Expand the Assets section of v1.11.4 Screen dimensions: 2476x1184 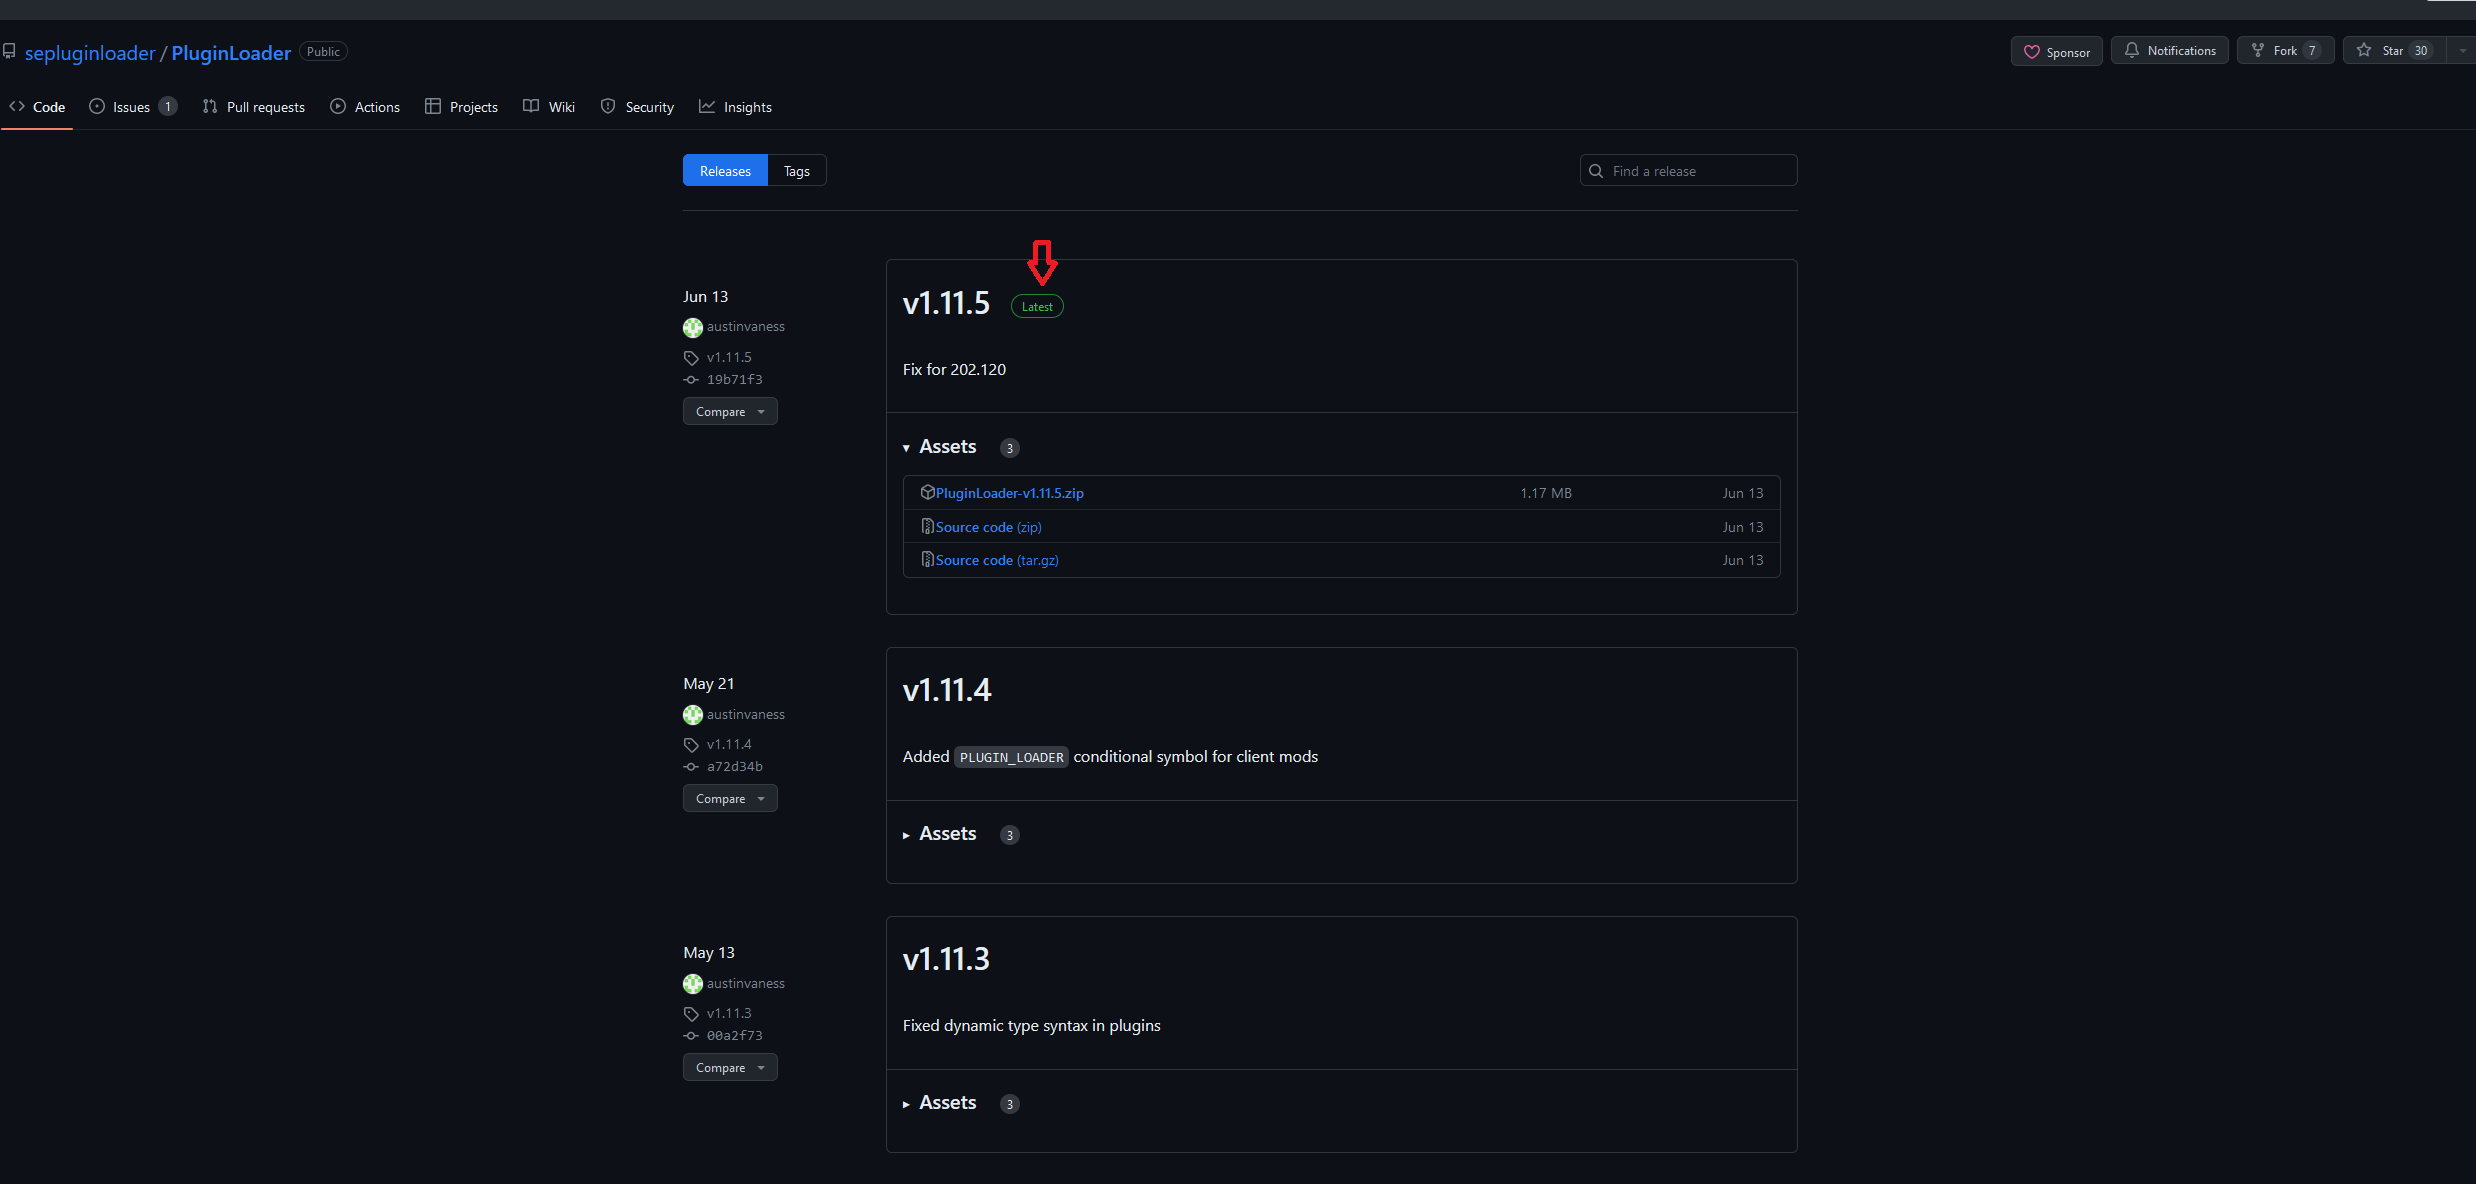[x=939, y=834]
